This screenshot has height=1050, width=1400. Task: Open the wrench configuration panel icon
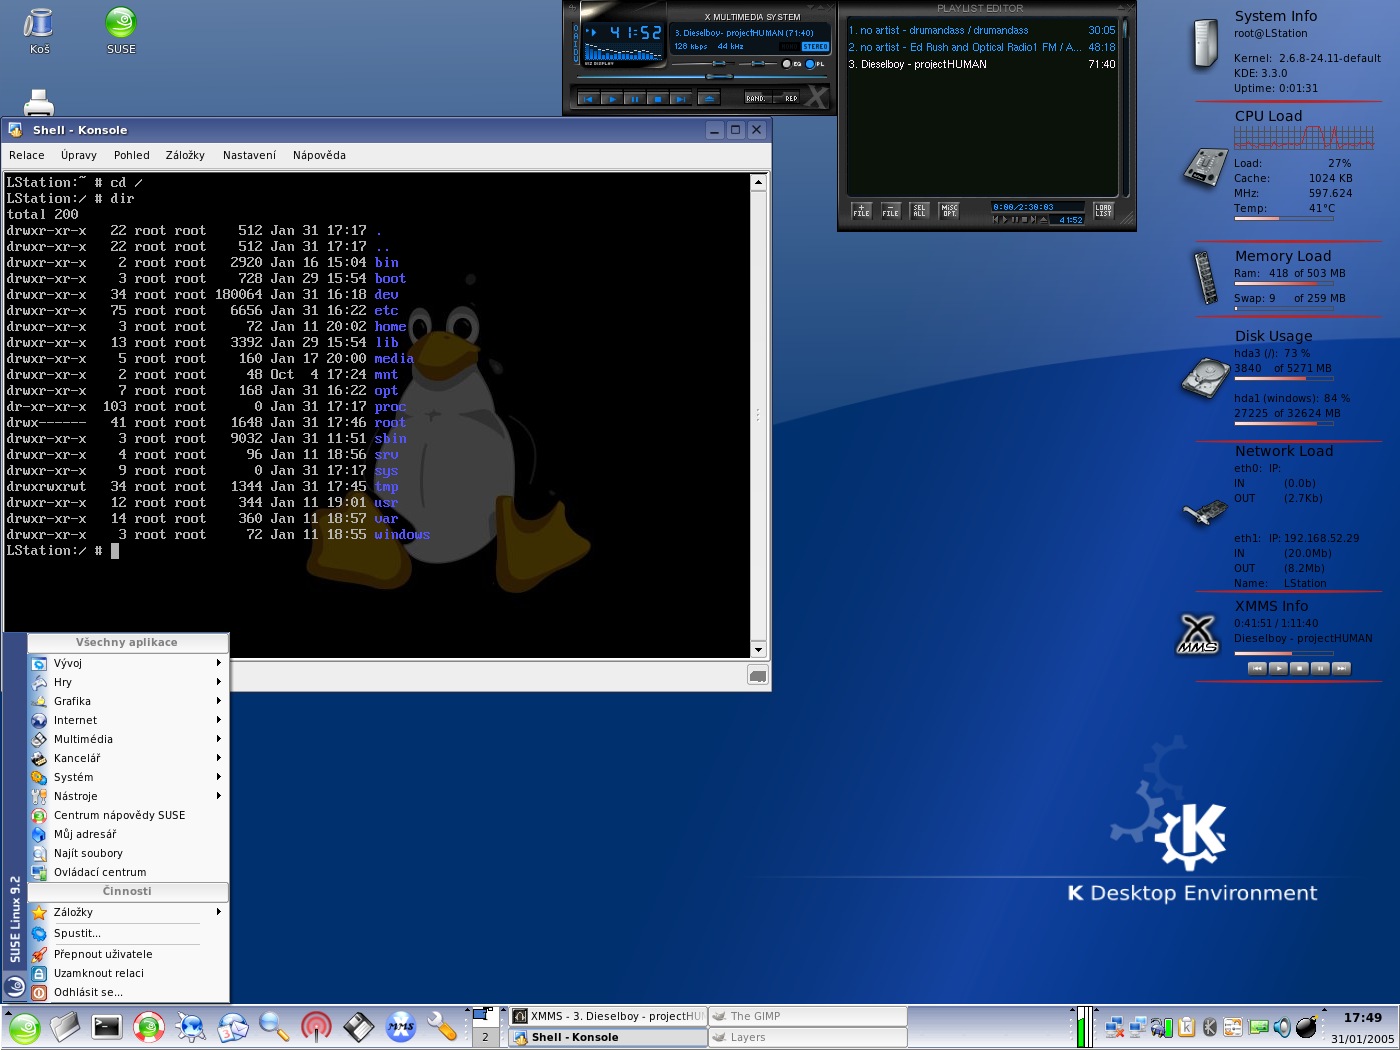442,1027
